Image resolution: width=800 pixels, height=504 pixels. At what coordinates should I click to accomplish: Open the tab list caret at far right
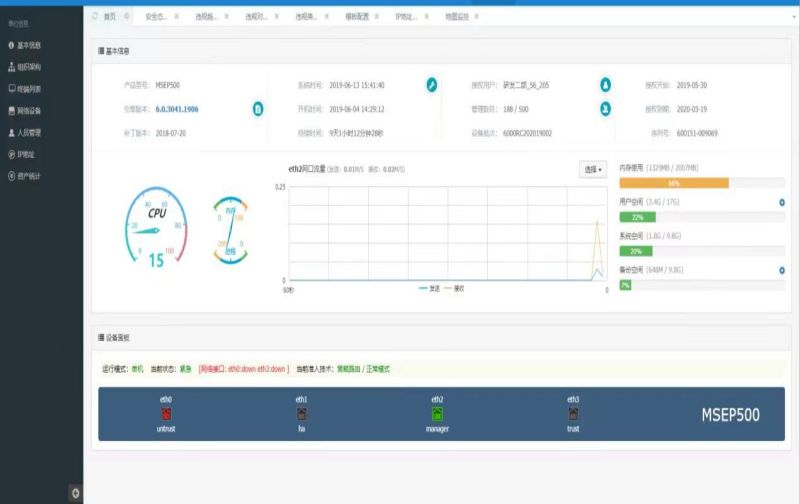click(794, 16)
